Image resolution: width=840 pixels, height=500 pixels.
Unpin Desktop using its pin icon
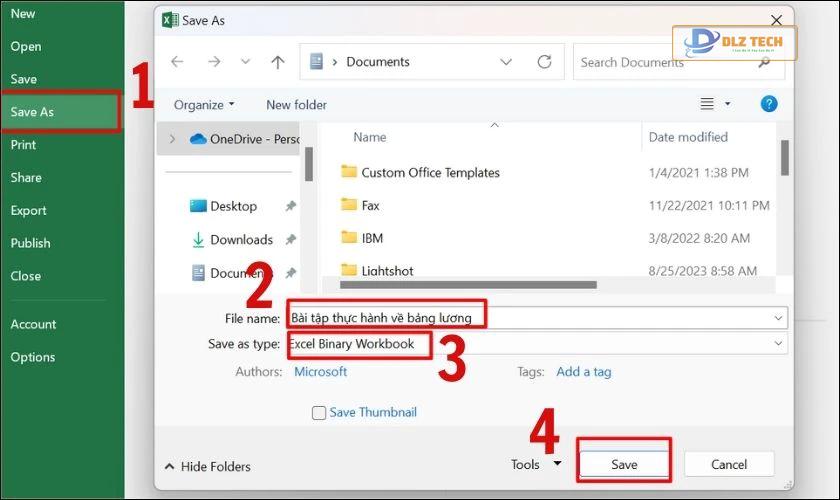(x=290, y=206)
